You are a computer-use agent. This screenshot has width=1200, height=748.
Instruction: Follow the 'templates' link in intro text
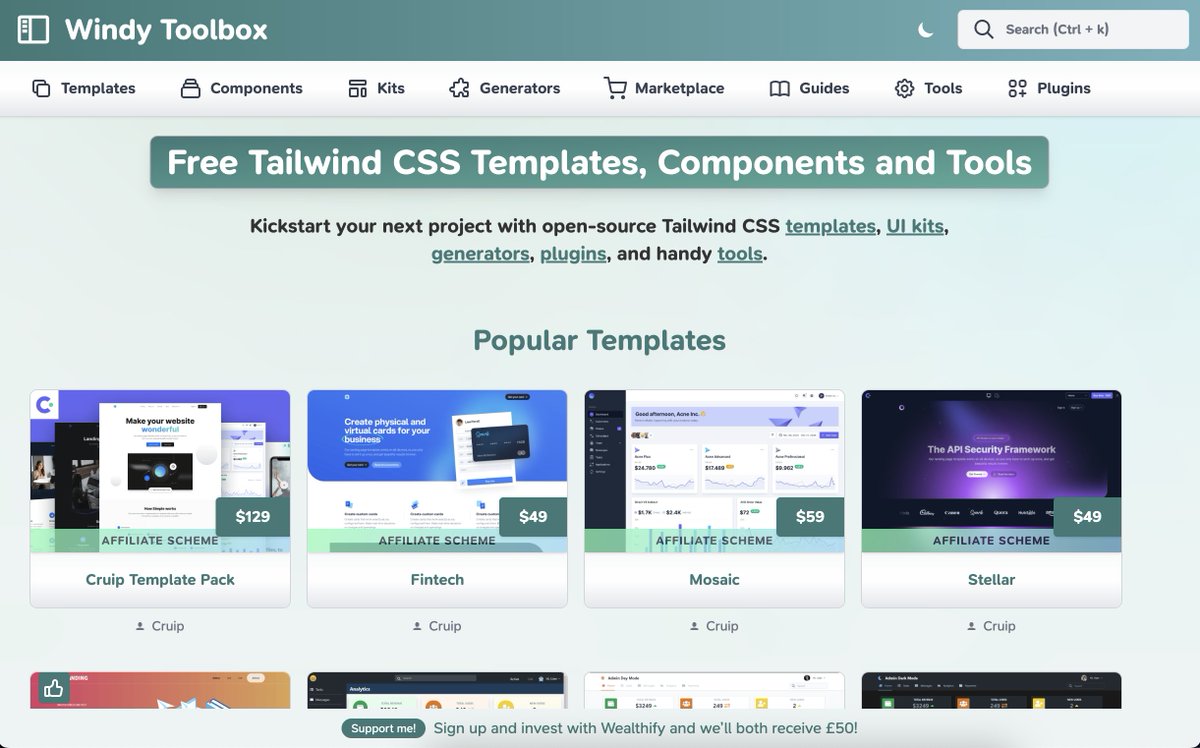(x=830, y=226)
